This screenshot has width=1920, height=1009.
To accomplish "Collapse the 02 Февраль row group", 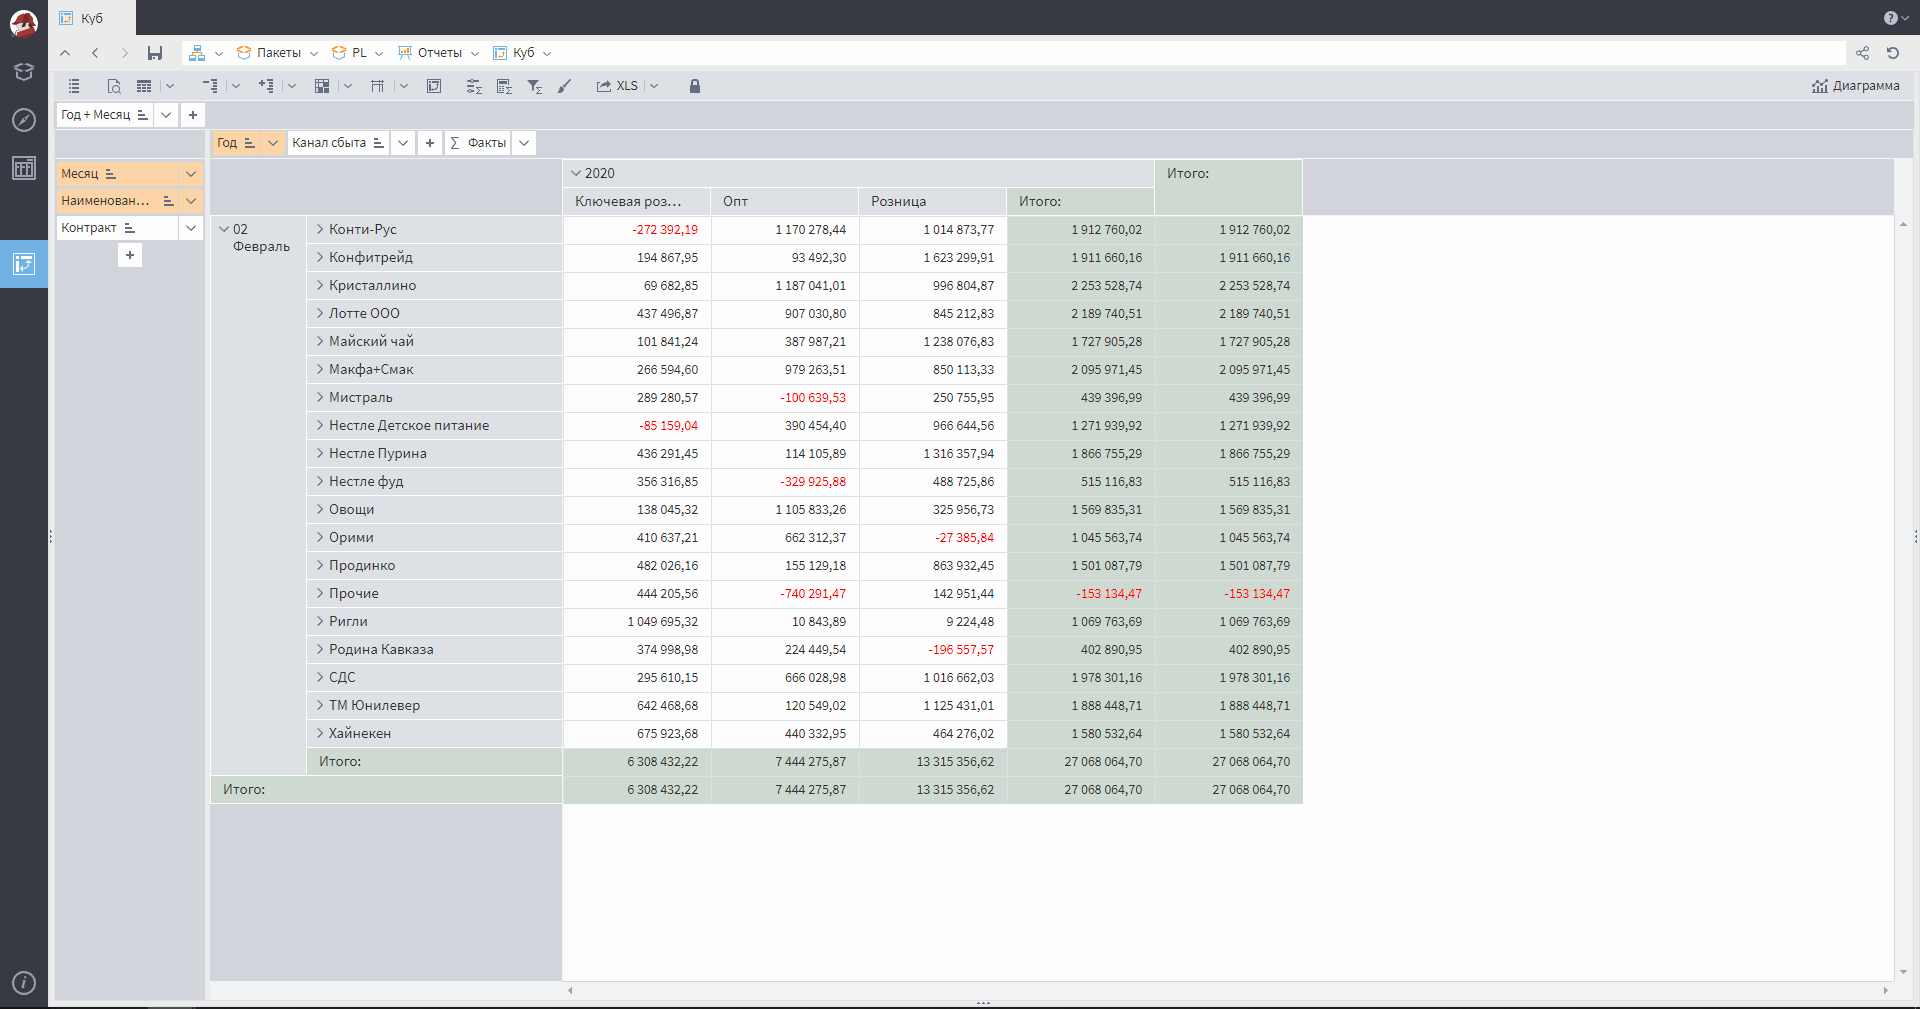I will 224,229.
